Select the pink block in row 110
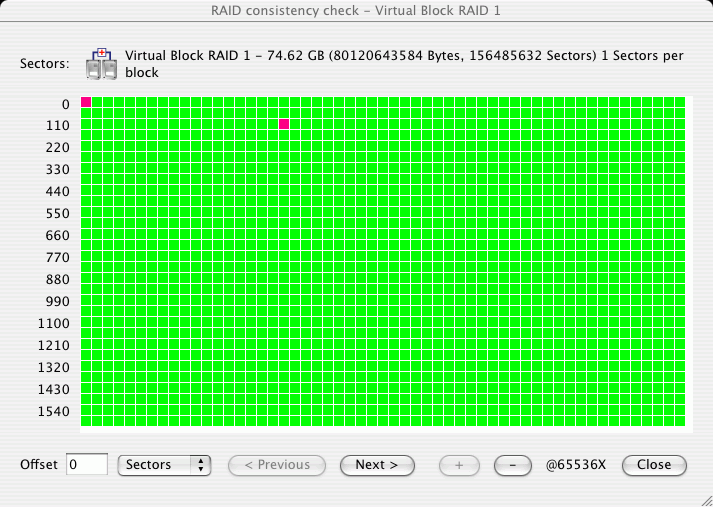Screen dimensions: 713x507 tap(284, 124)
